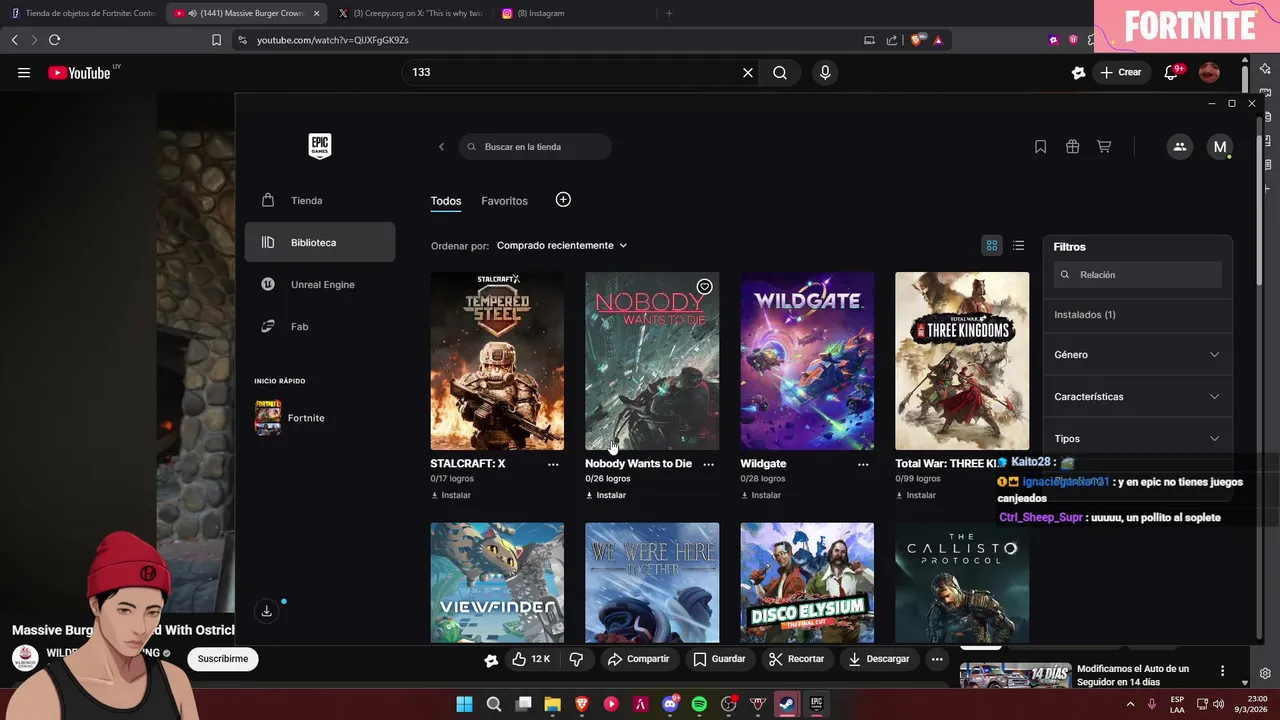Filter by Instalados (1)
Viewport: 1280px width, 720px height.
[1085, 315]
